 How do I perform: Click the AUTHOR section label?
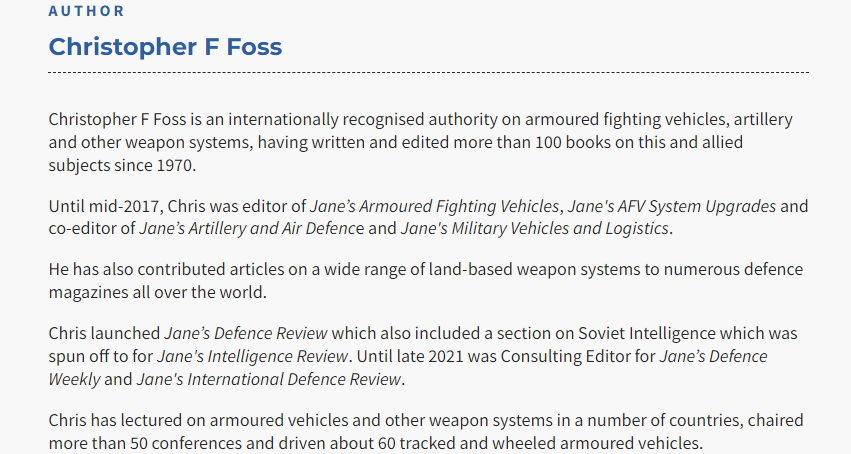pyautogui.click(x=86, y=11)
